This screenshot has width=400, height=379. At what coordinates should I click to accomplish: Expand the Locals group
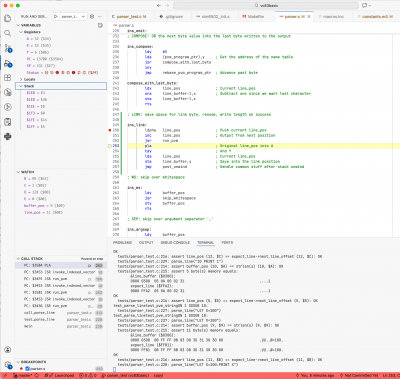[x=21, y=79]
